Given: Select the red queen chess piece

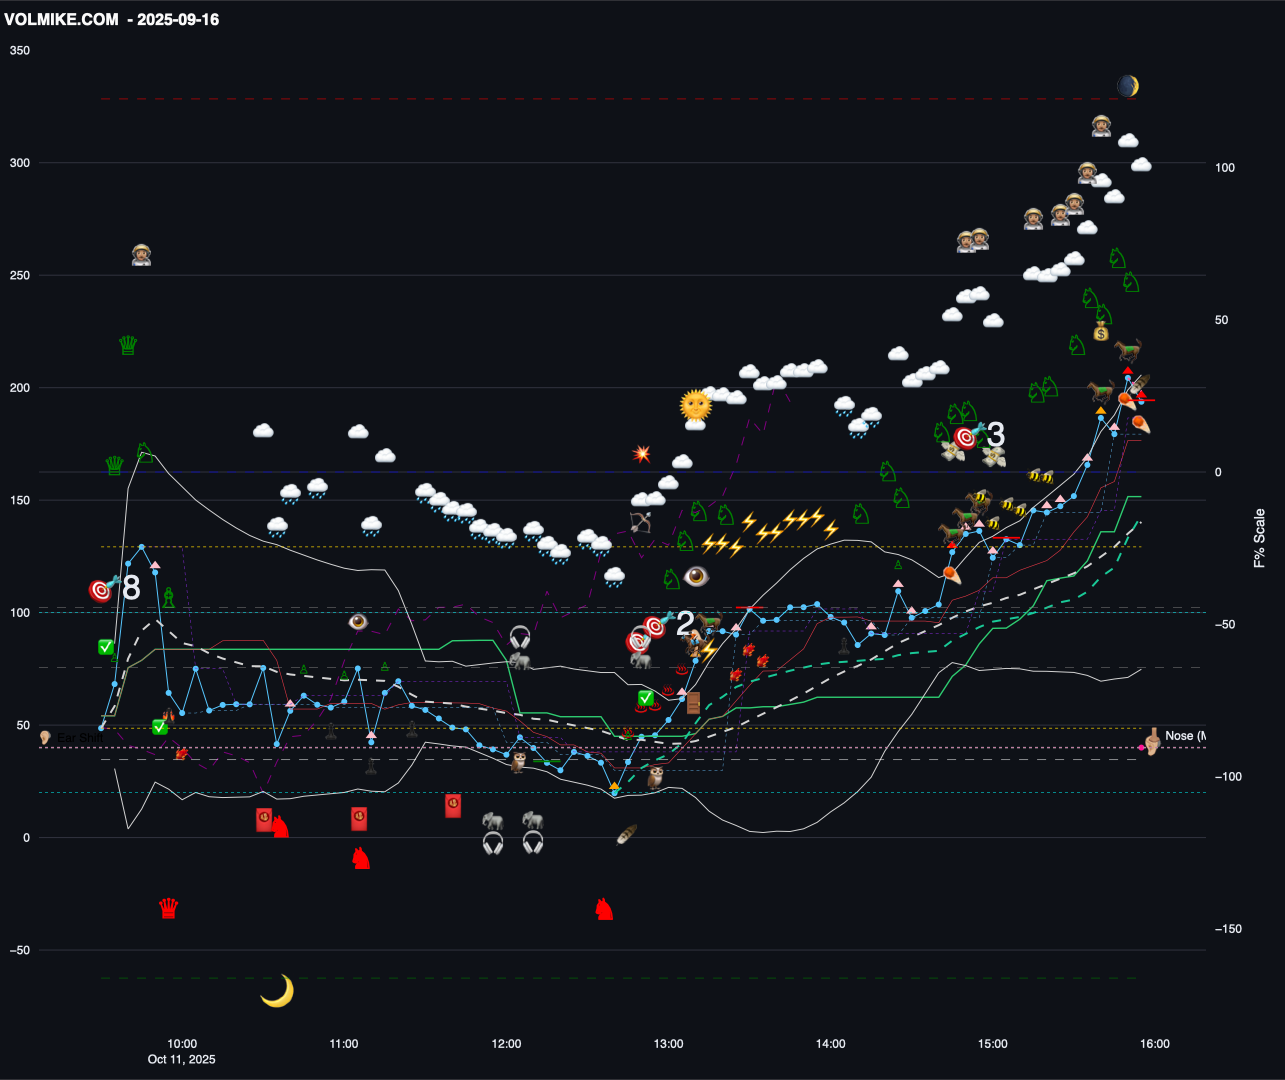Looking at the screenshot, I should tap(169, 909).
